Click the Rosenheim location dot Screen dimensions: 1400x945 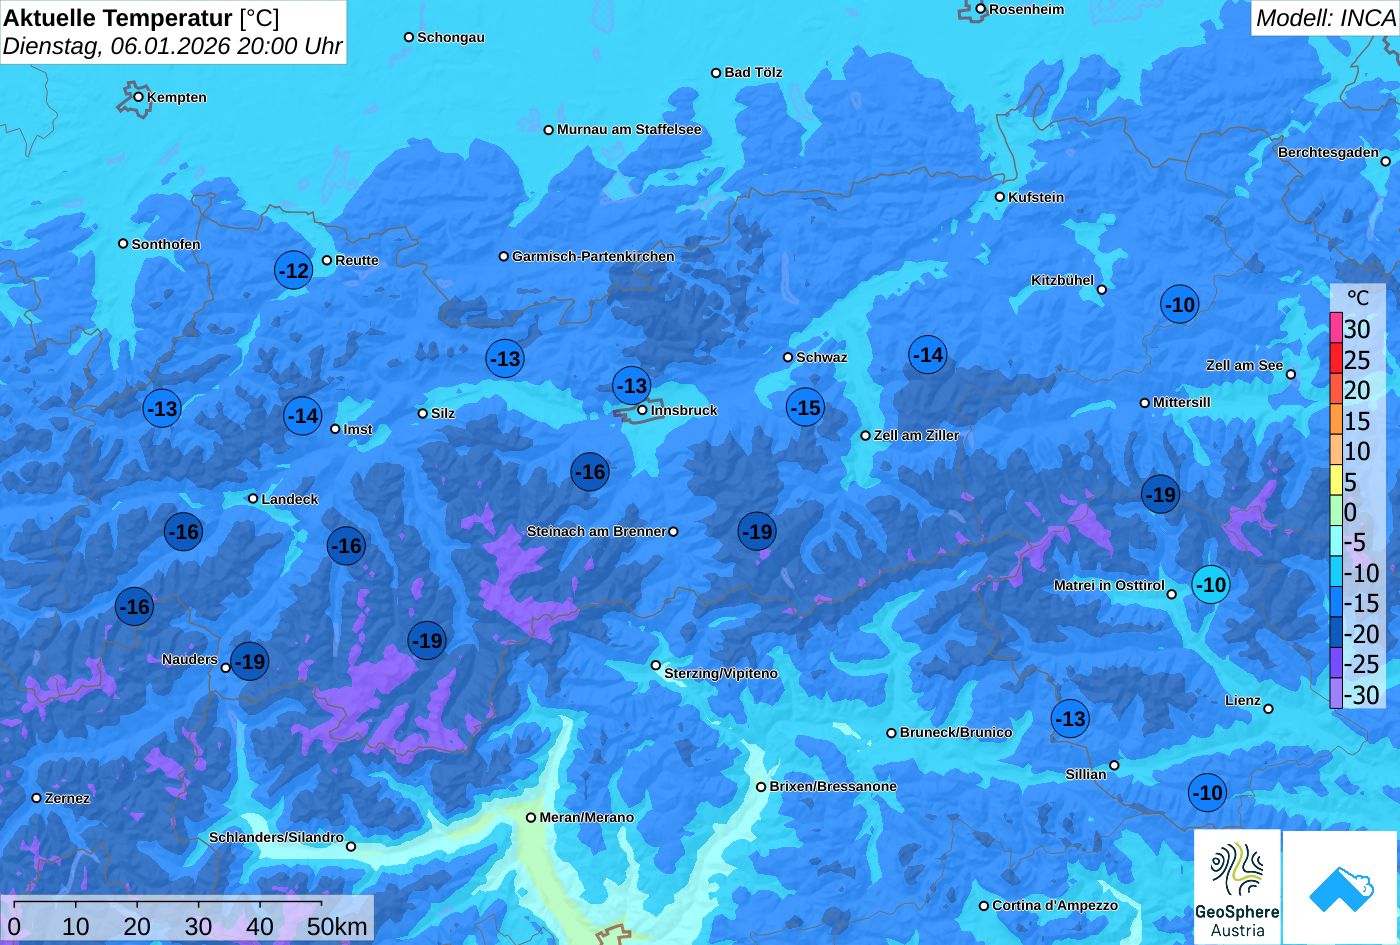(x=981, y=9)
